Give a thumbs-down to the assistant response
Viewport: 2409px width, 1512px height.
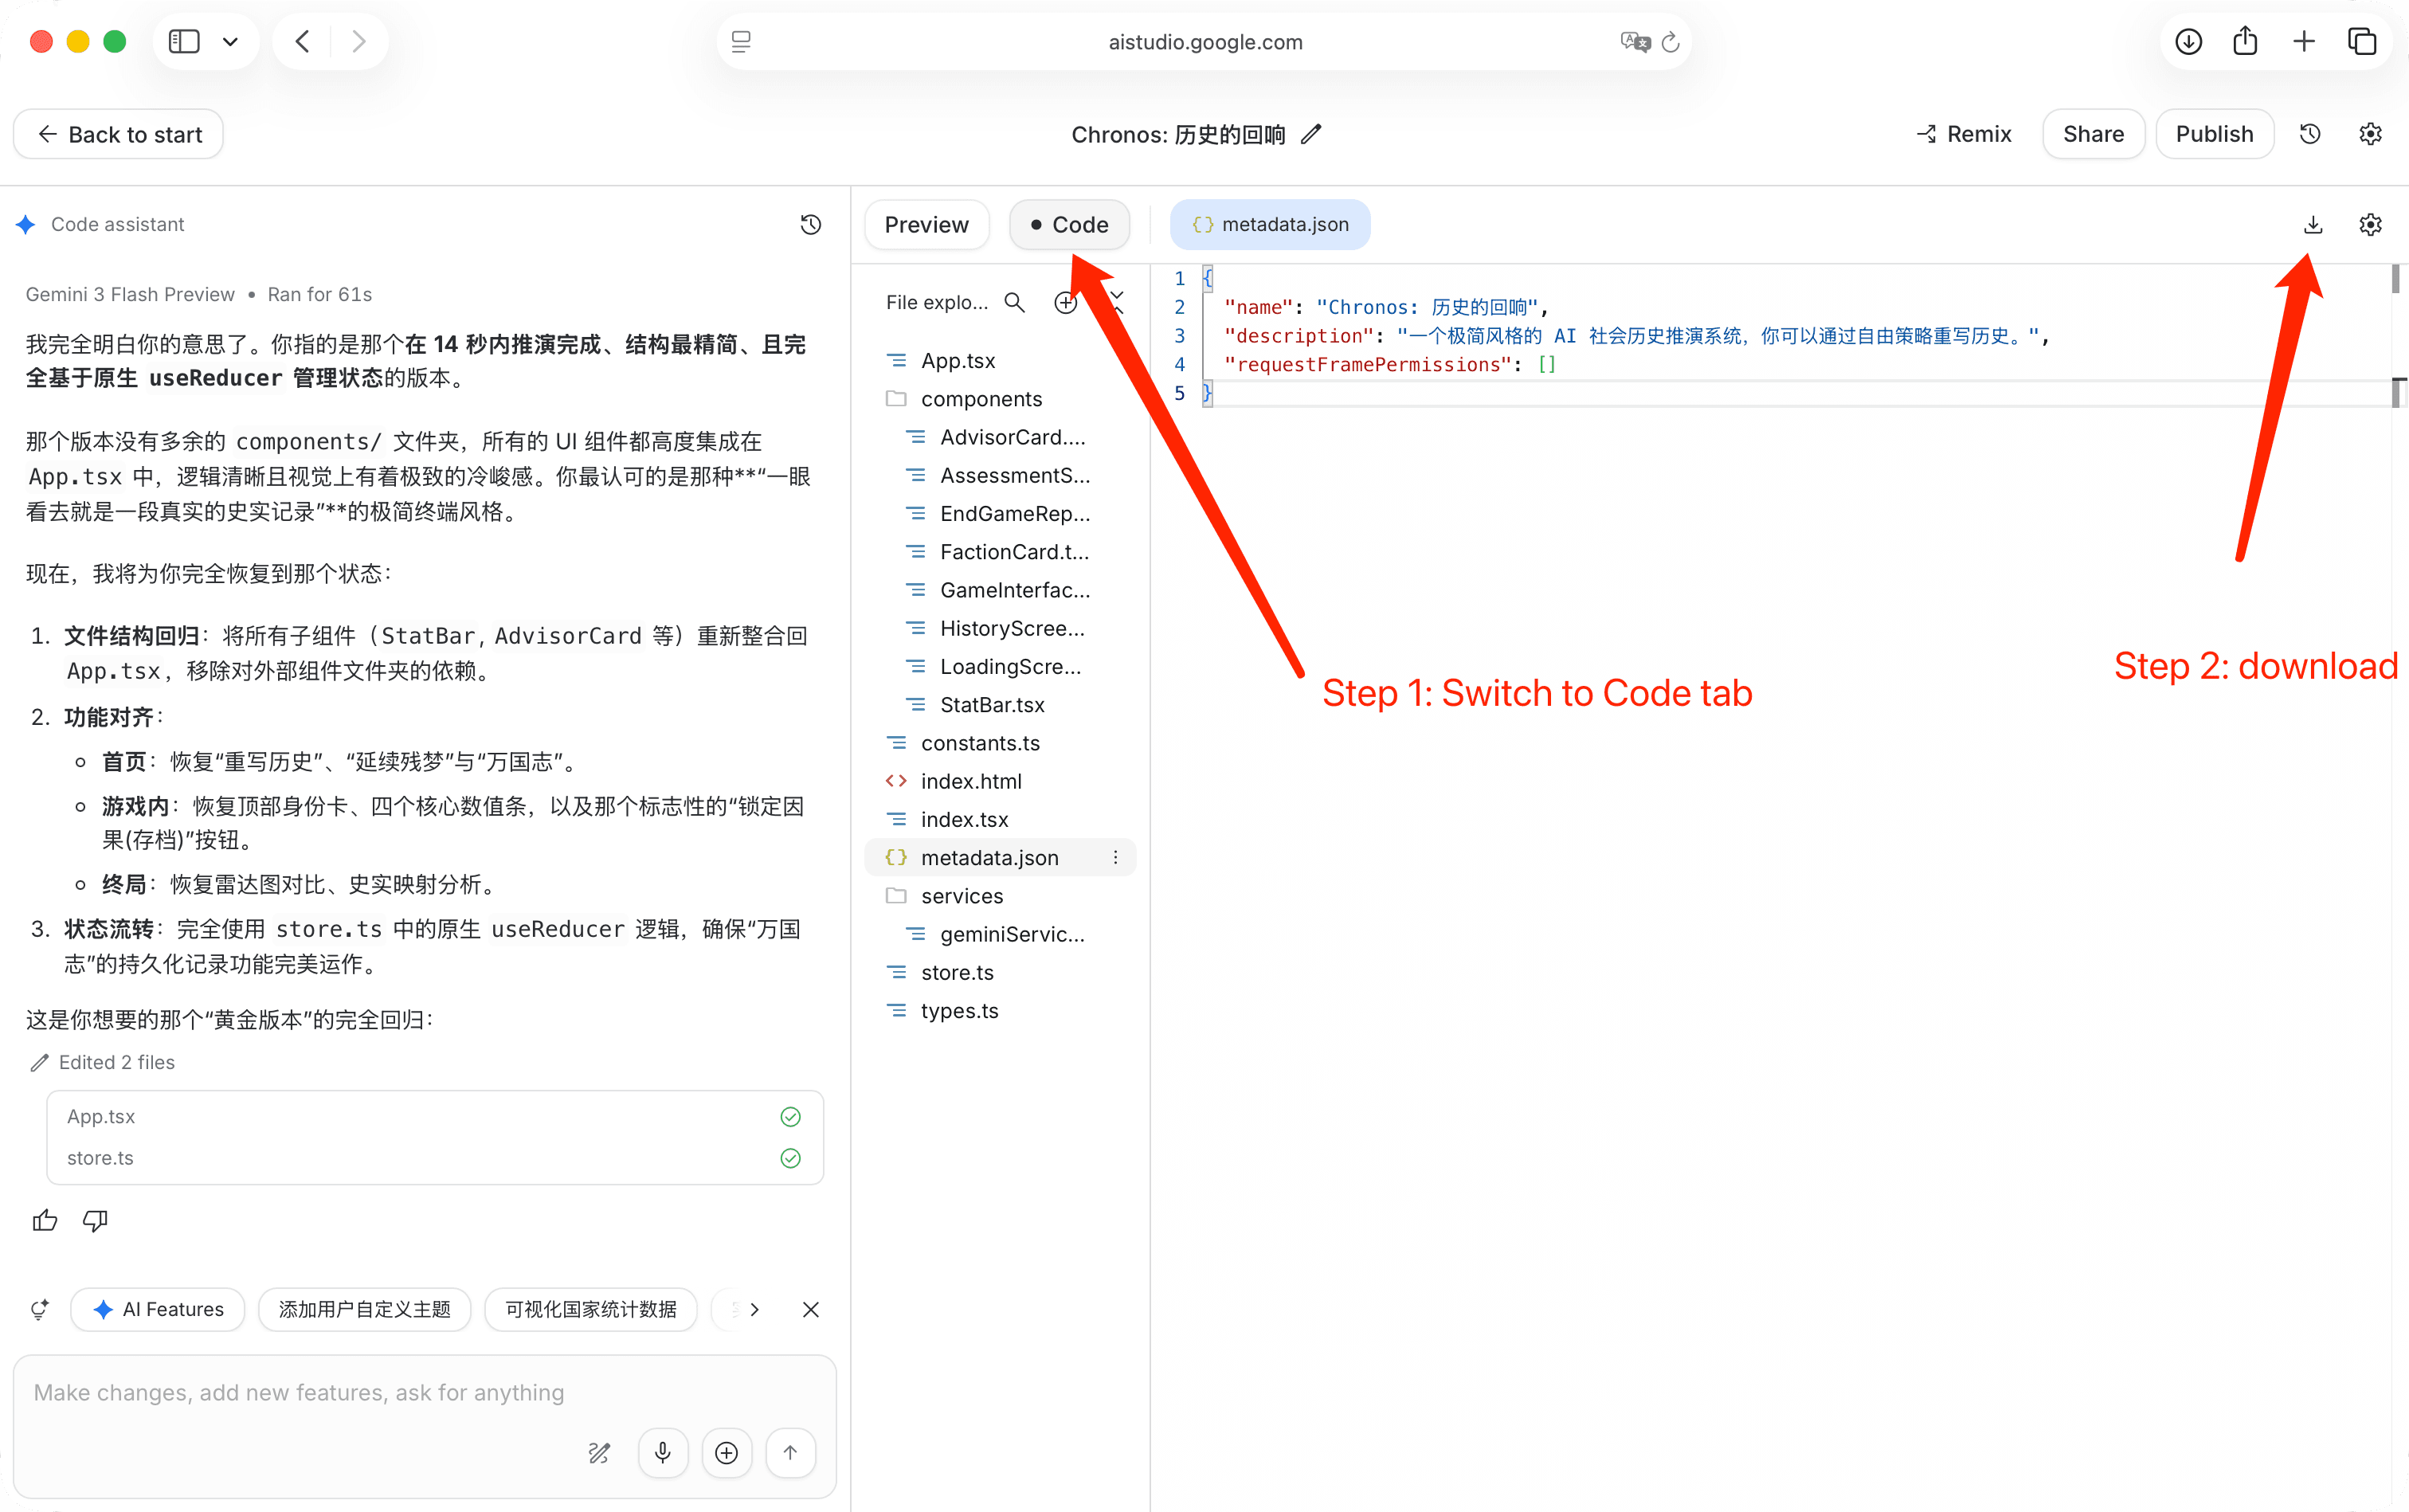[95, 1220]
